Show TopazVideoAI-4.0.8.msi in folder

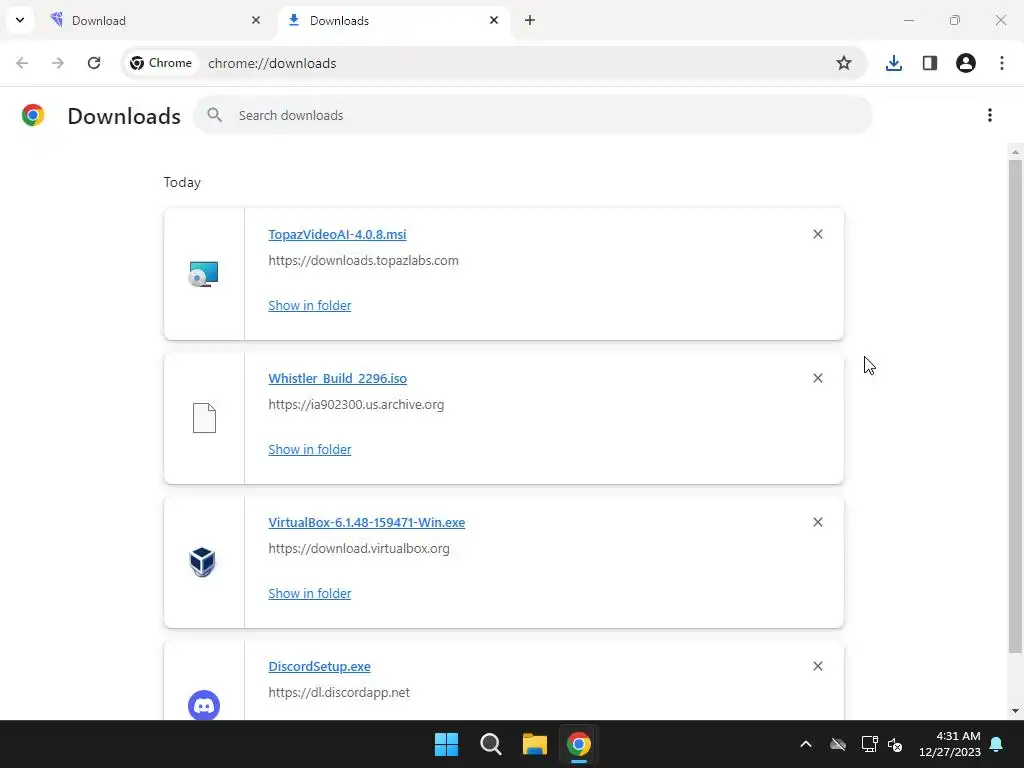(310, 306)
